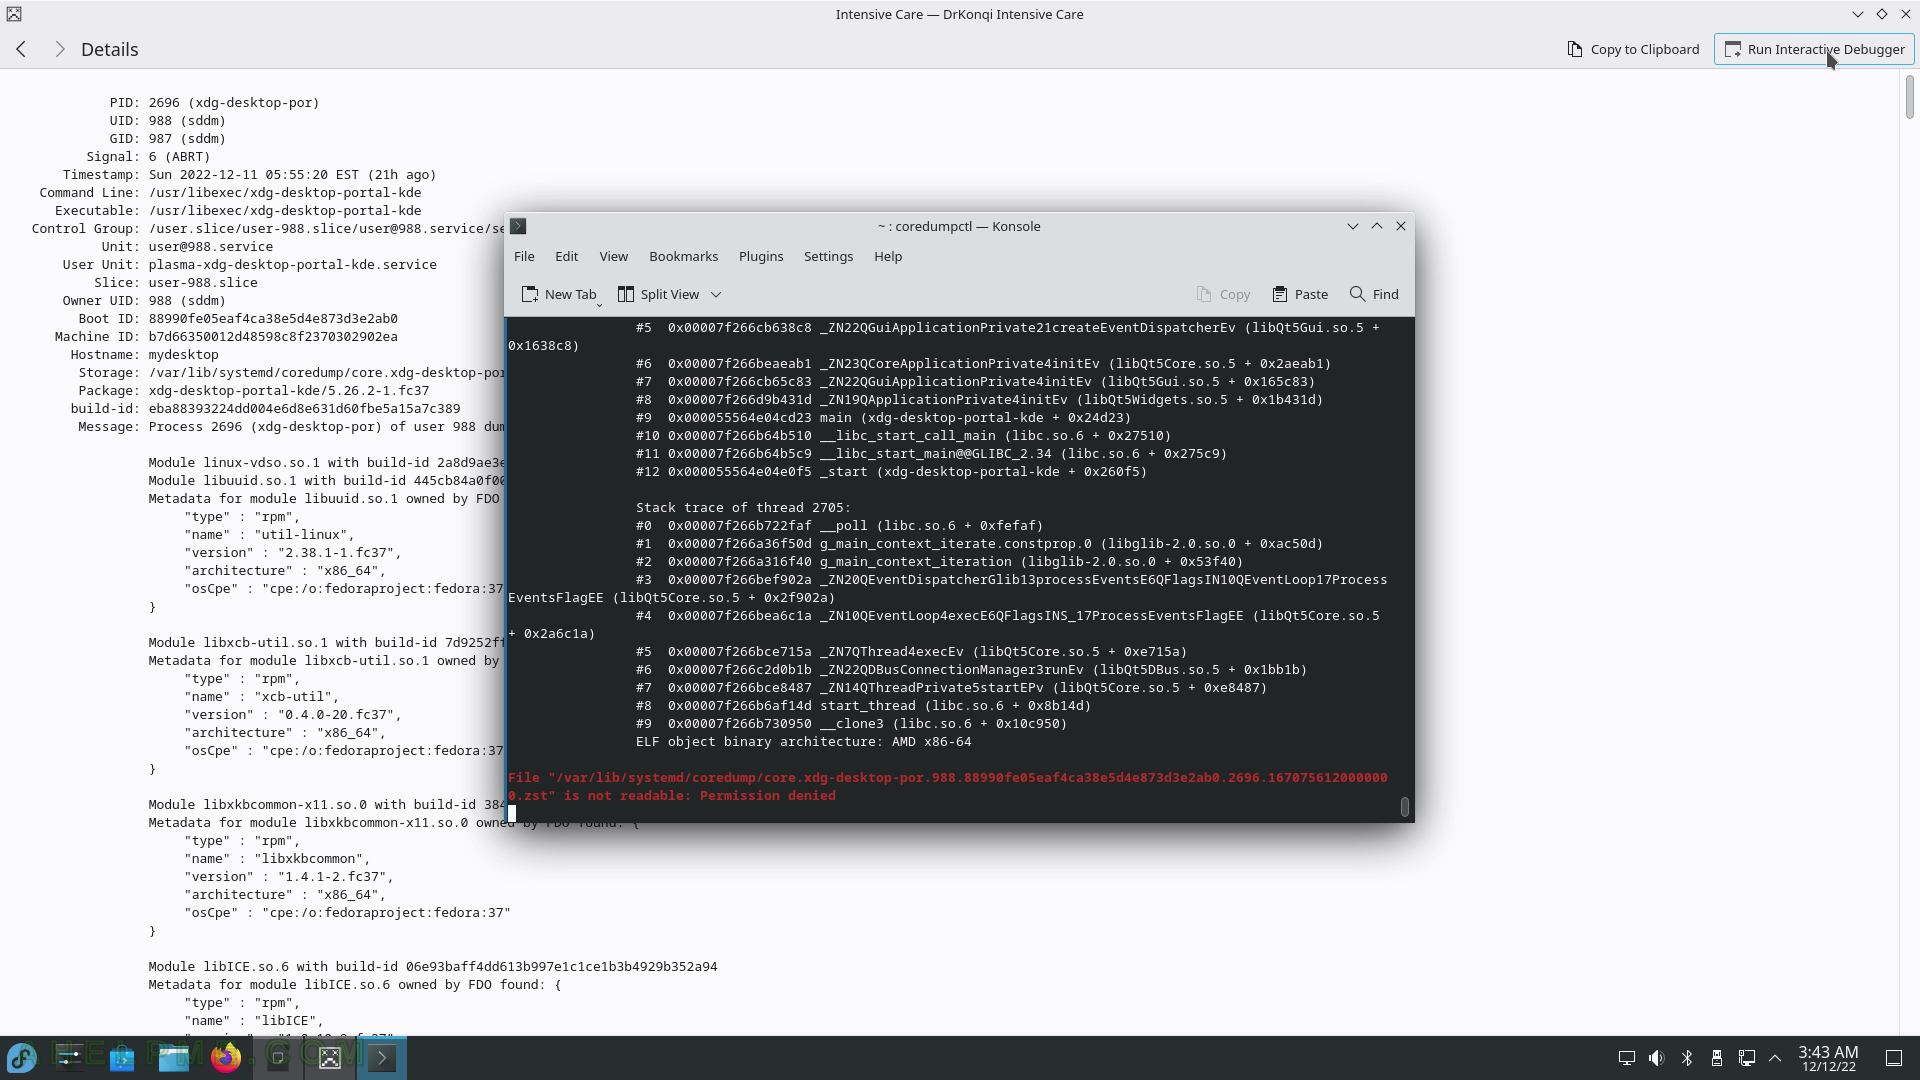
Task: Open the View menu in Konsole
Action: point(614,256)
